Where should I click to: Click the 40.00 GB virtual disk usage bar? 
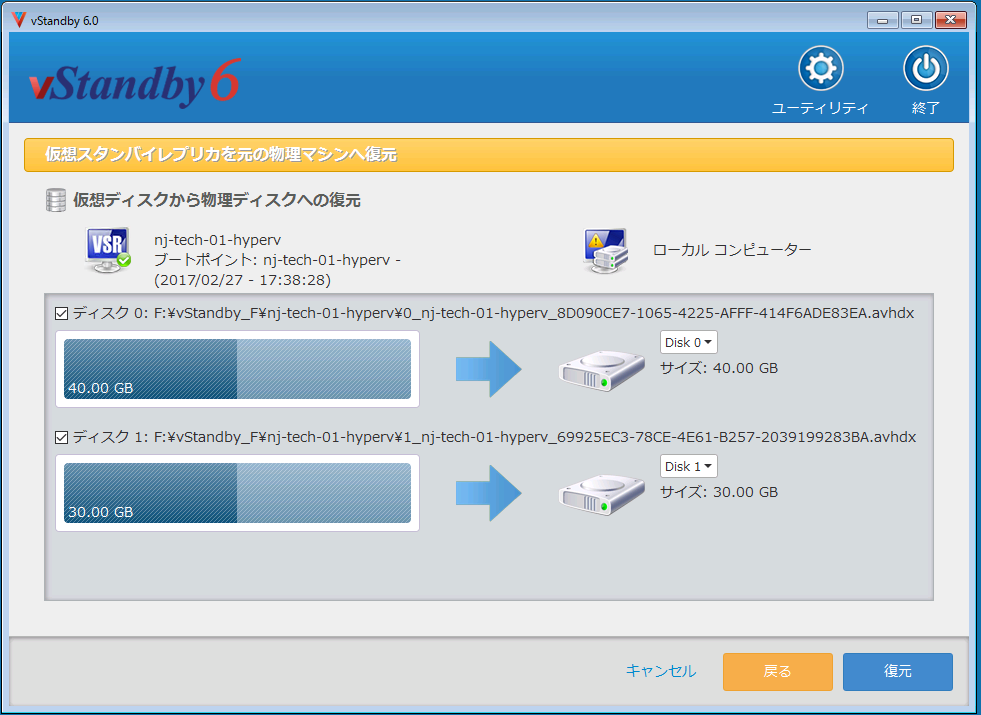(237, 369)
